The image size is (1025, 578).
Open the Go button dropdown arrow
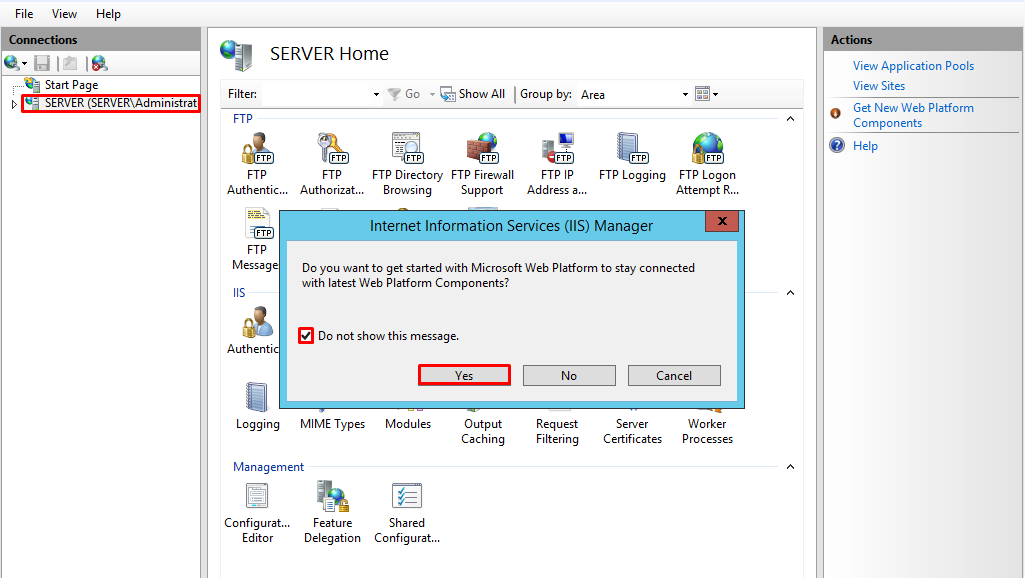(x=432, y=95)
